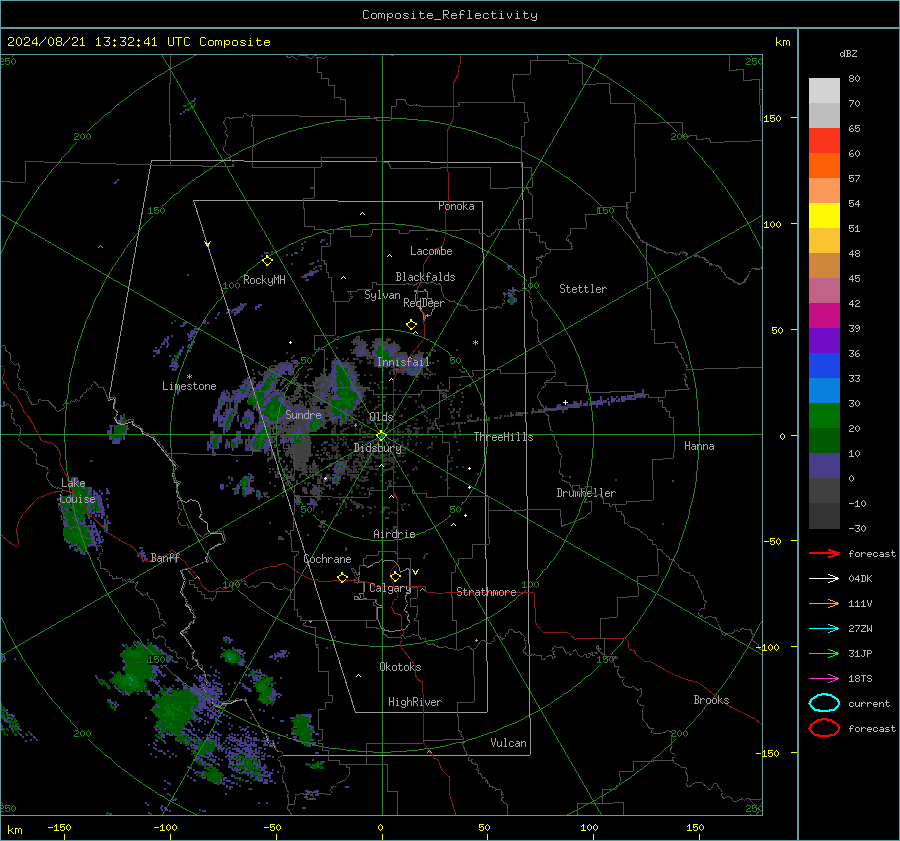Click the Sylvan label
This screenshot has width=900, height=841.
coord(382,296)
